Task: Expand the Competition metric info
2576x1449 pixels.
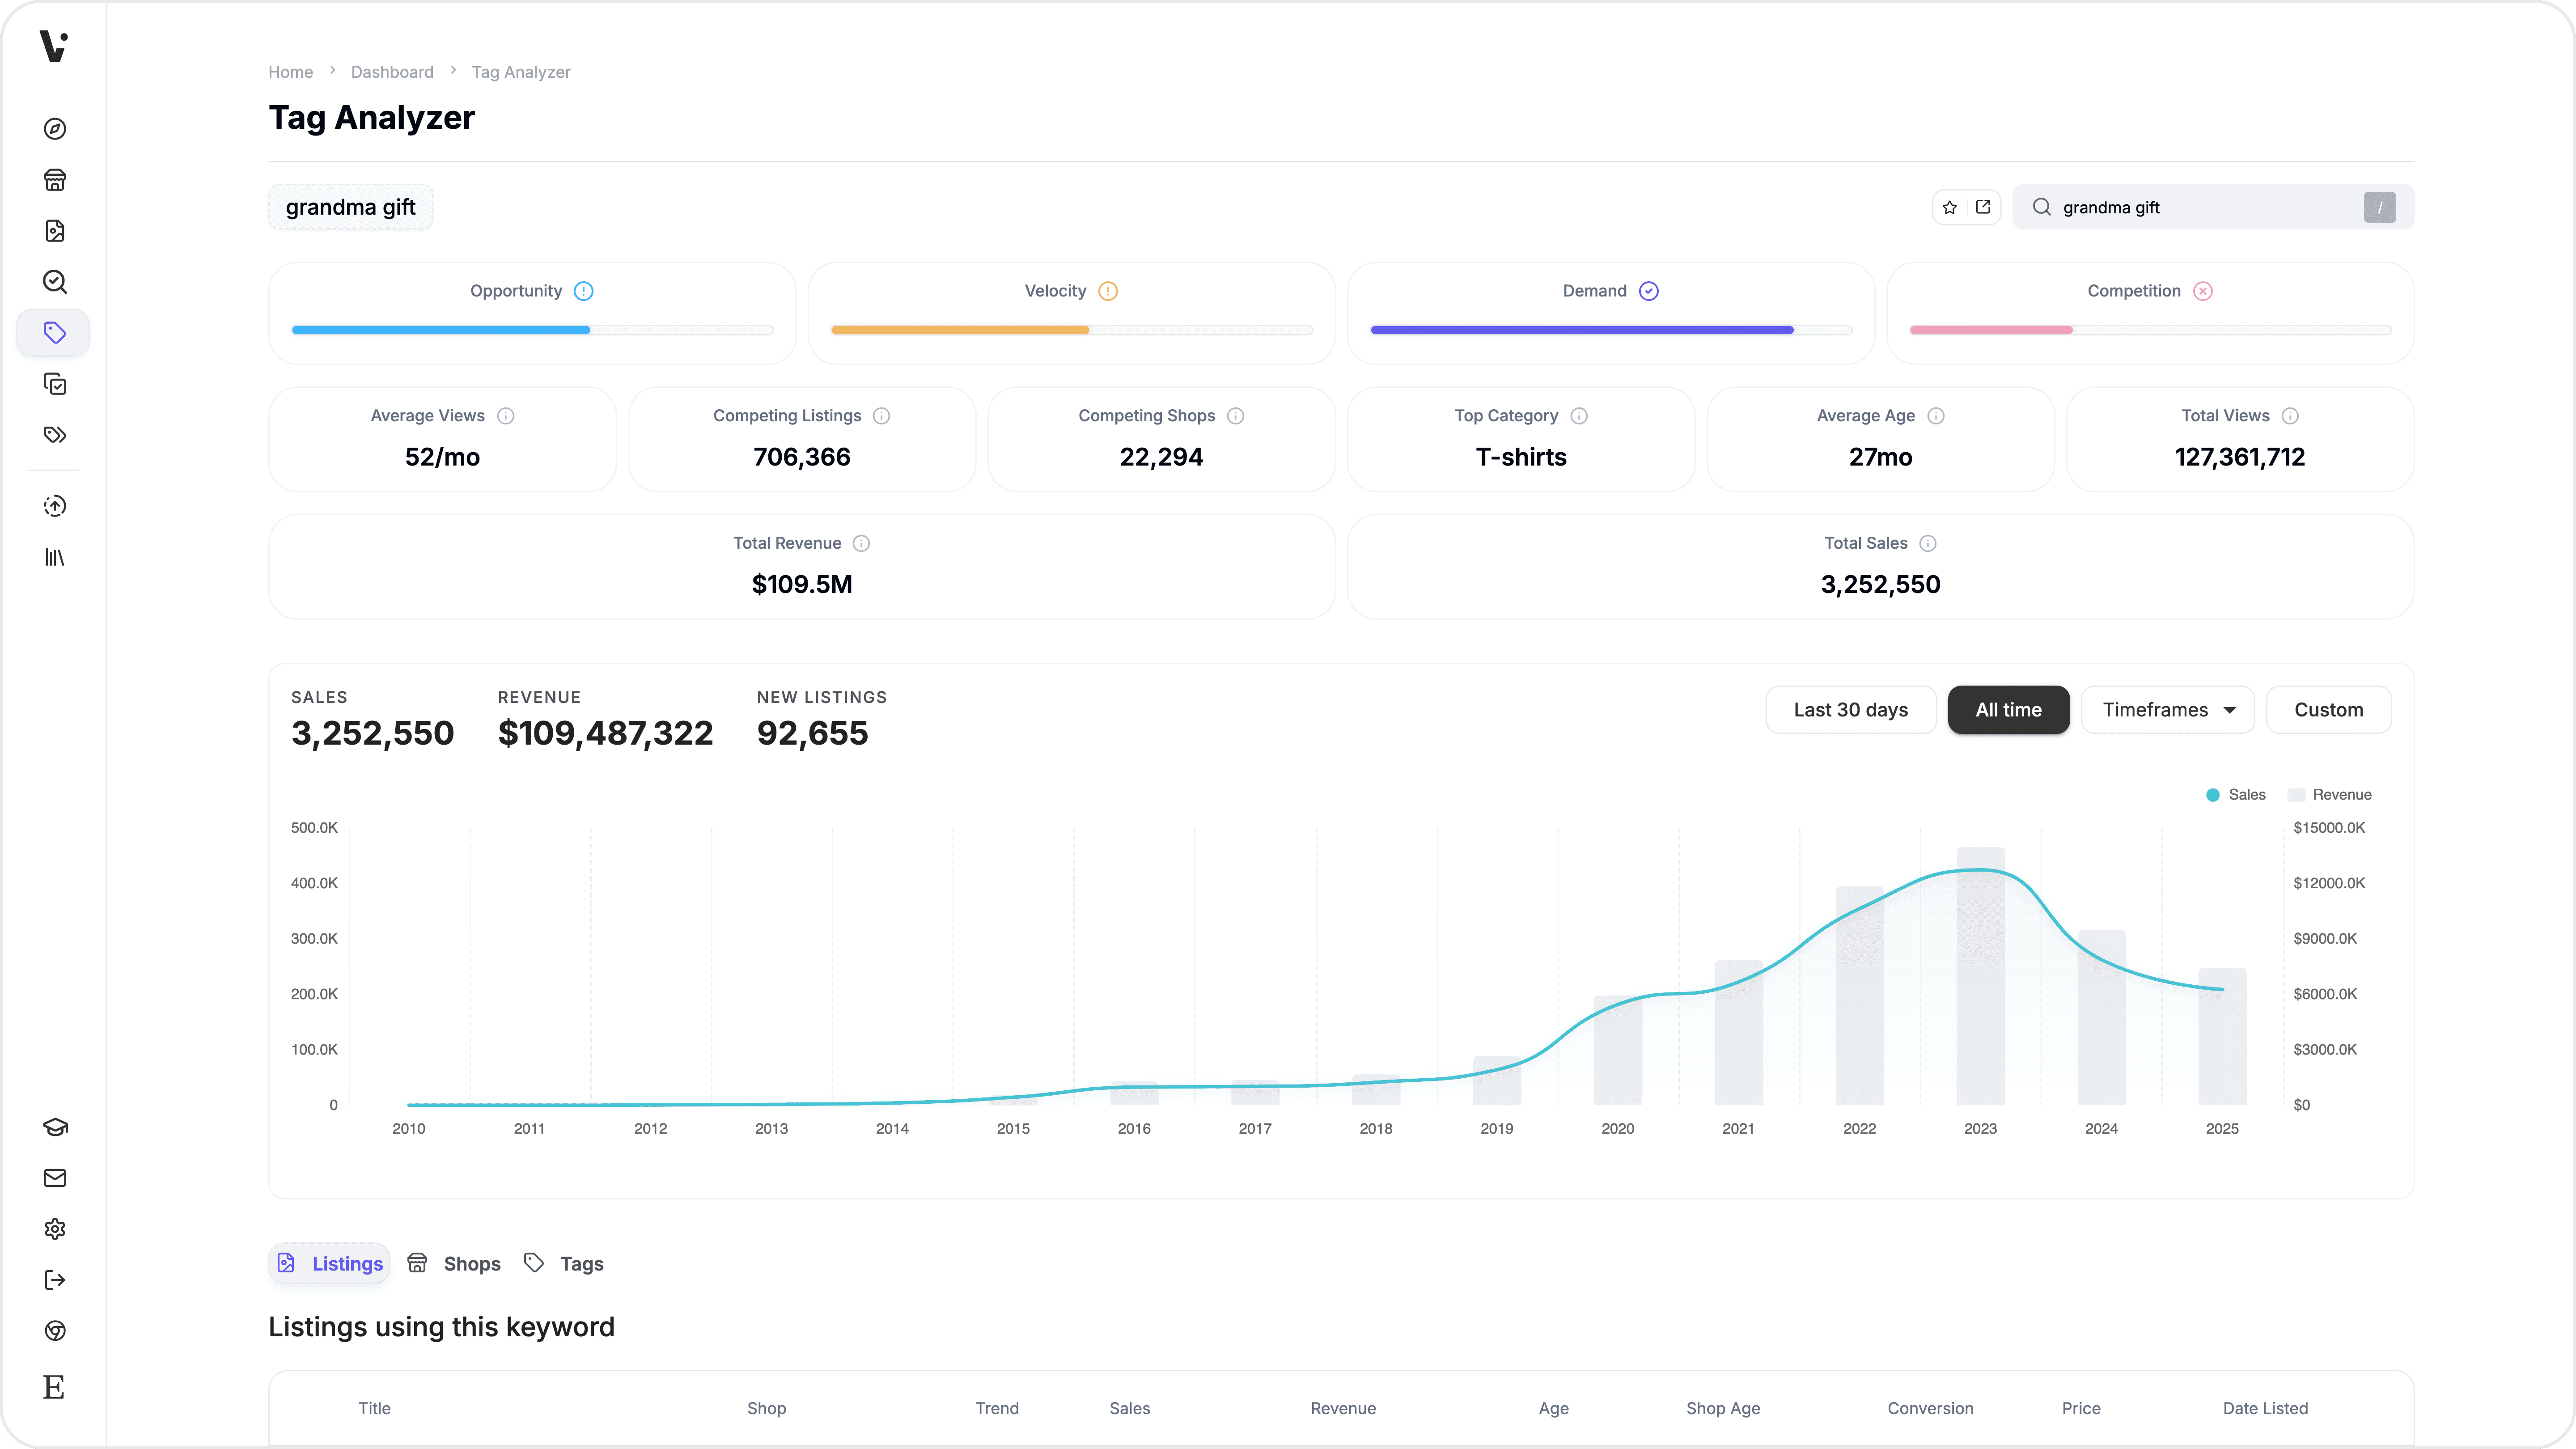Action: click(x=2203, y=291)
